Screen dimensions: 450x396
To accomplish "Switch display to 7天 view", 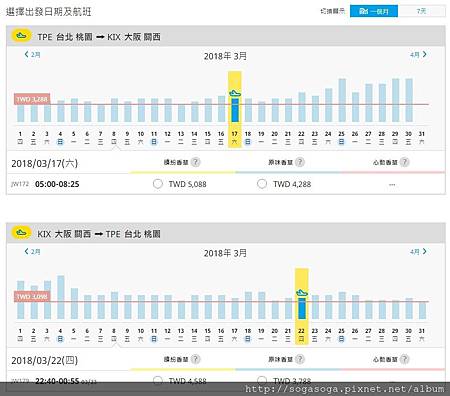I will pyautogui.click(x=421, y=11).
